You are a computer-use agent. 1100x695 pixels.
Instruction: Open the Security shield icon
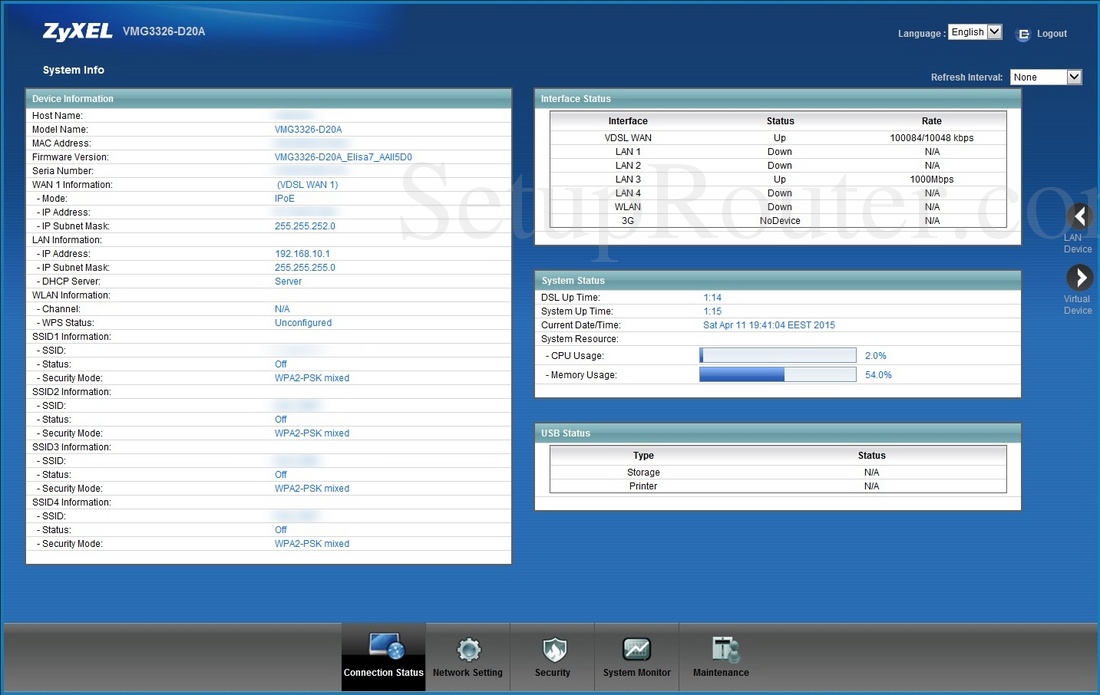(x=552, y=650)
